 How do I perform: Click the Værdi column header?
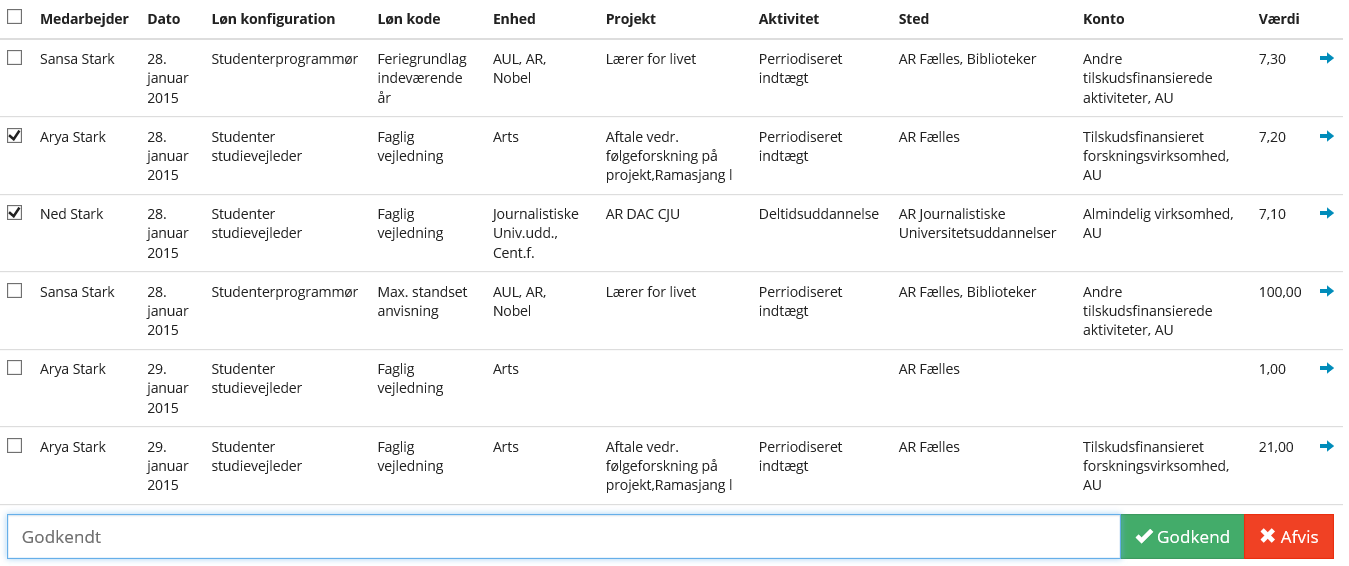[1277, 19]
